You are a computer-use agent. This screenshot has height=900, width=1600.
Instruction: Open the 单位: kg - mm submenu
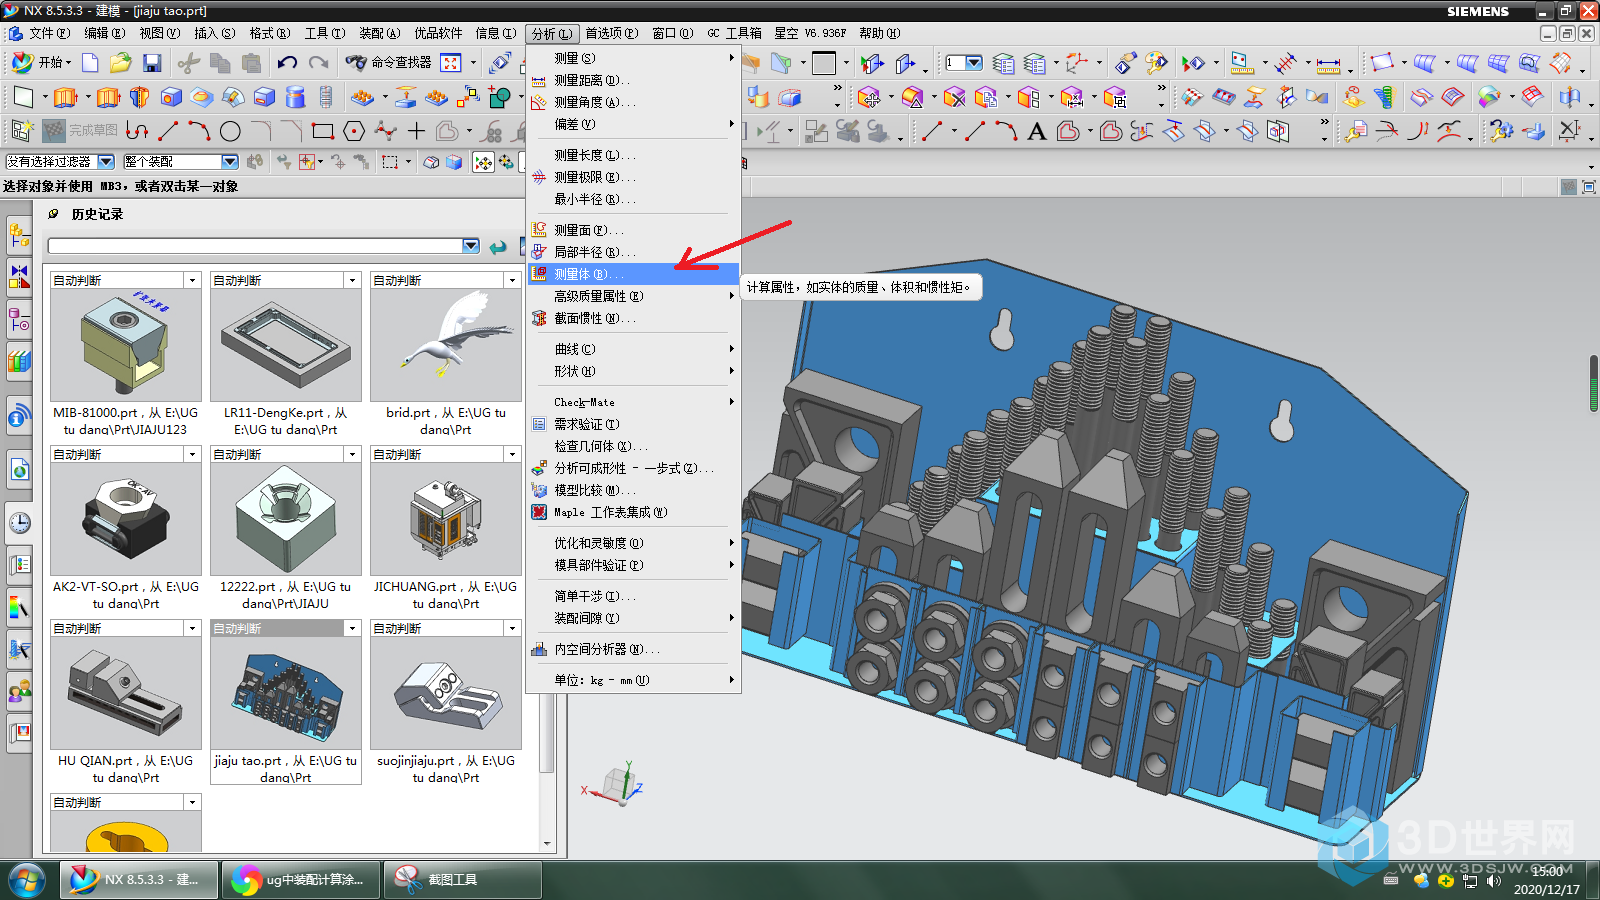pos(633,680)
